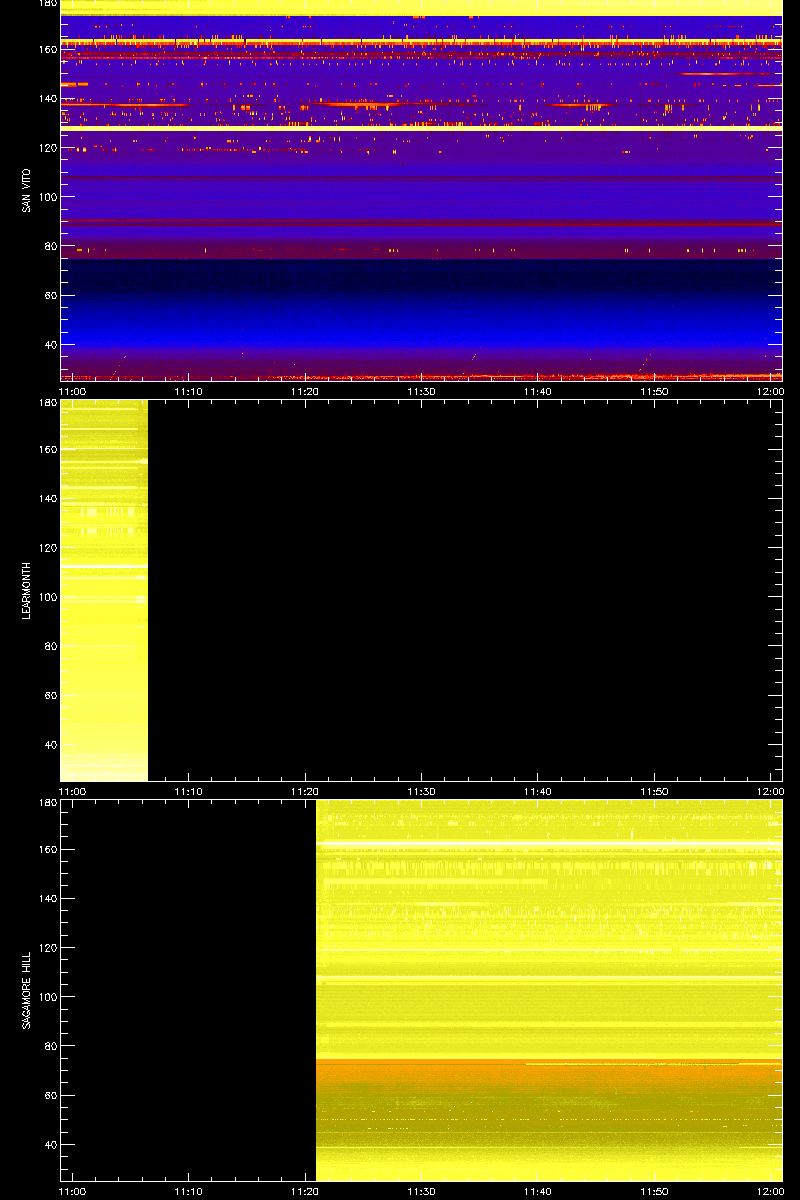The image size is (800, 1200).
Task: Click the SAN VITO axis label
Action: point(27,190)
